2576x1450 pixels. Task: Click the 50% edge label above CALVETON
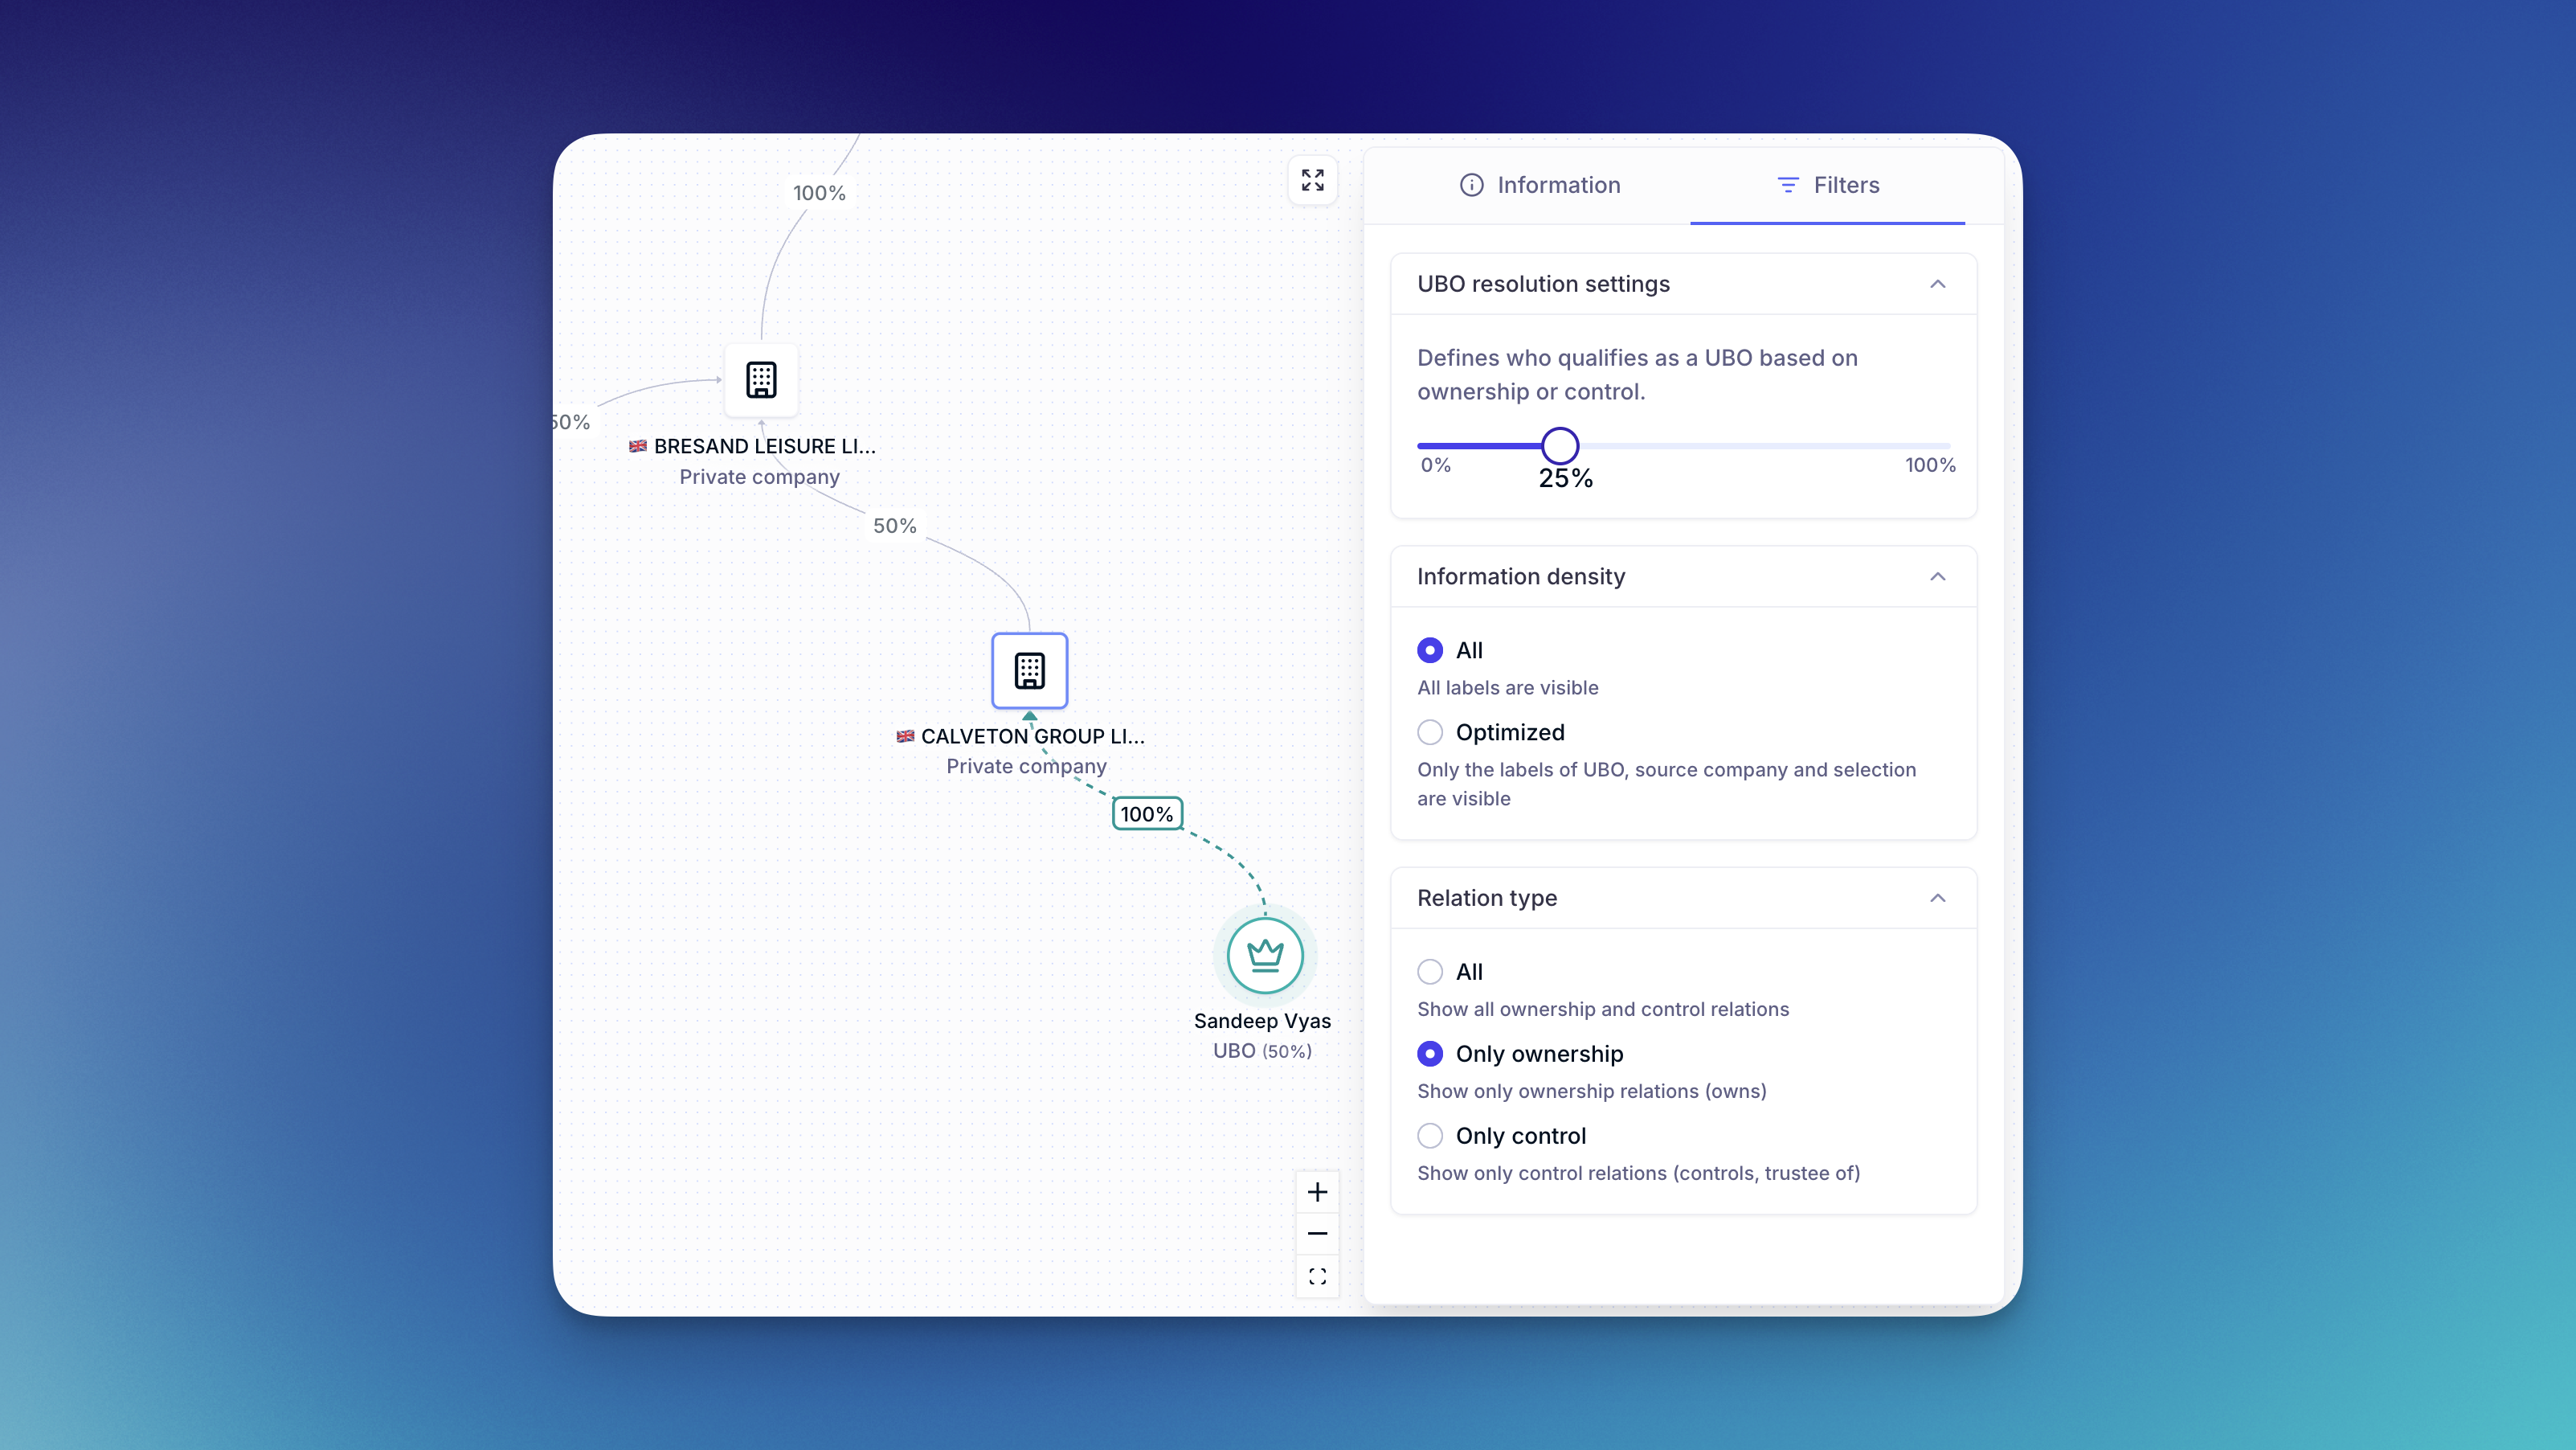tap(894, 526)
